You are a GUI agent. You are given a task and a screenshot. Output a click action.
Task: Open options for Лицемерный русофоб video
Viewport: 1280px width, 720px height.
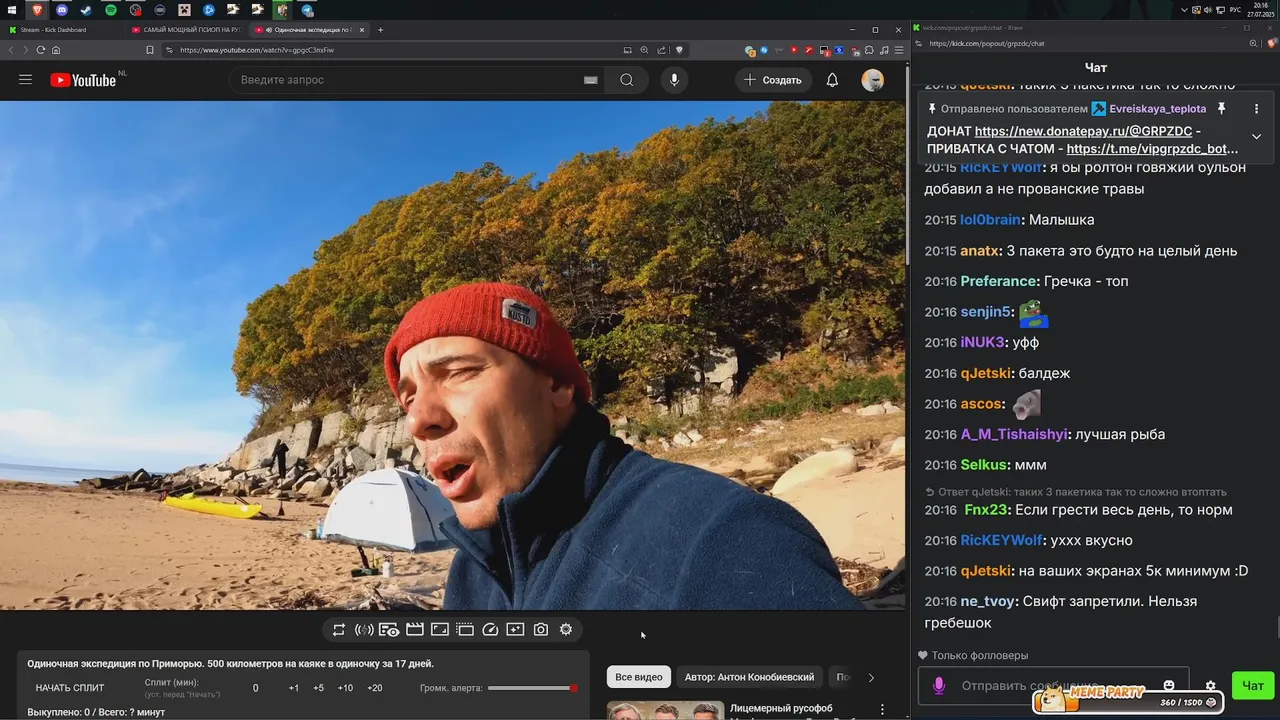pos(882,709)
